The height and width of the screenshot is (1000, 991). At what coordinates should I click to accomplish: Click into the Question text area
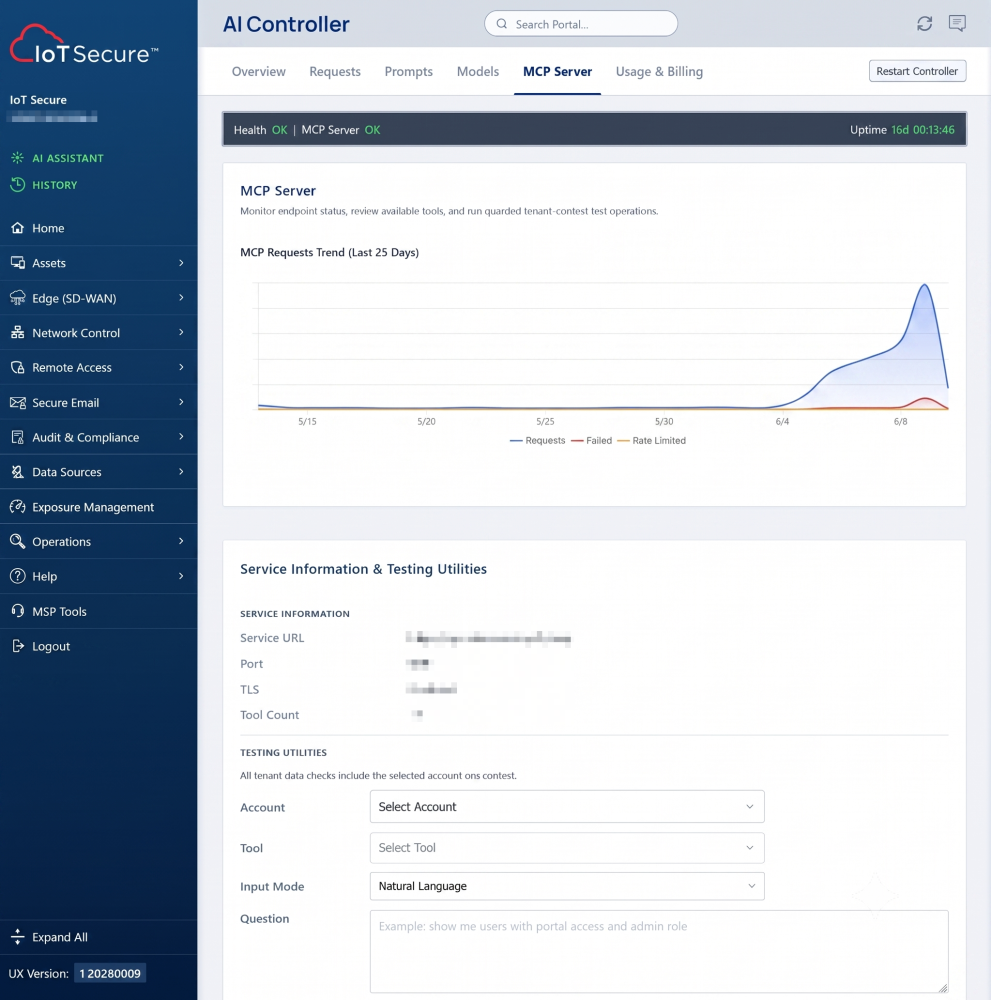click(659, 952)
